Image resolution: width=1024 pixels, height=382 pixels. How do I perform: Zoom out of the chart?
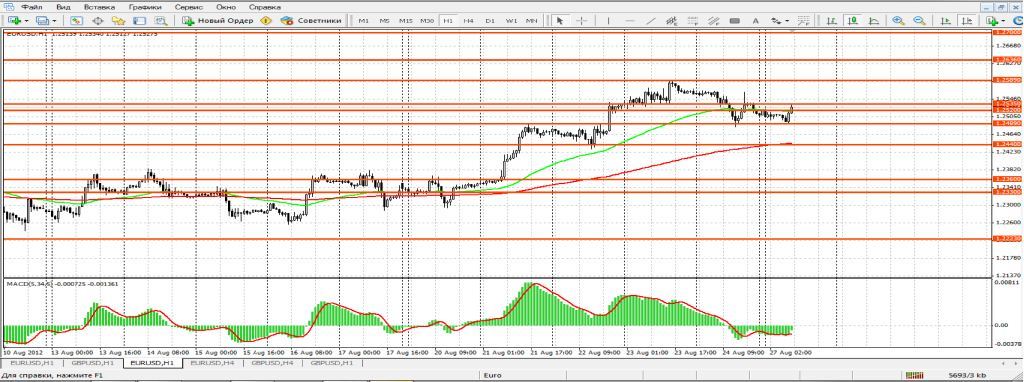920,20
